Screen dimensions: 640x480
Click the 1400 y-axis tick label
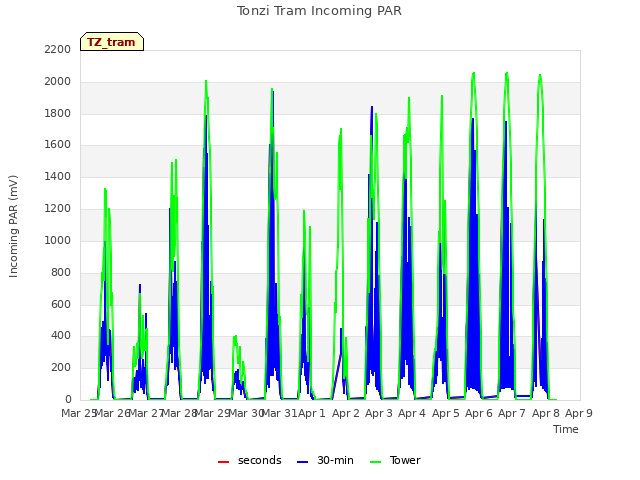tap(58, 176)
